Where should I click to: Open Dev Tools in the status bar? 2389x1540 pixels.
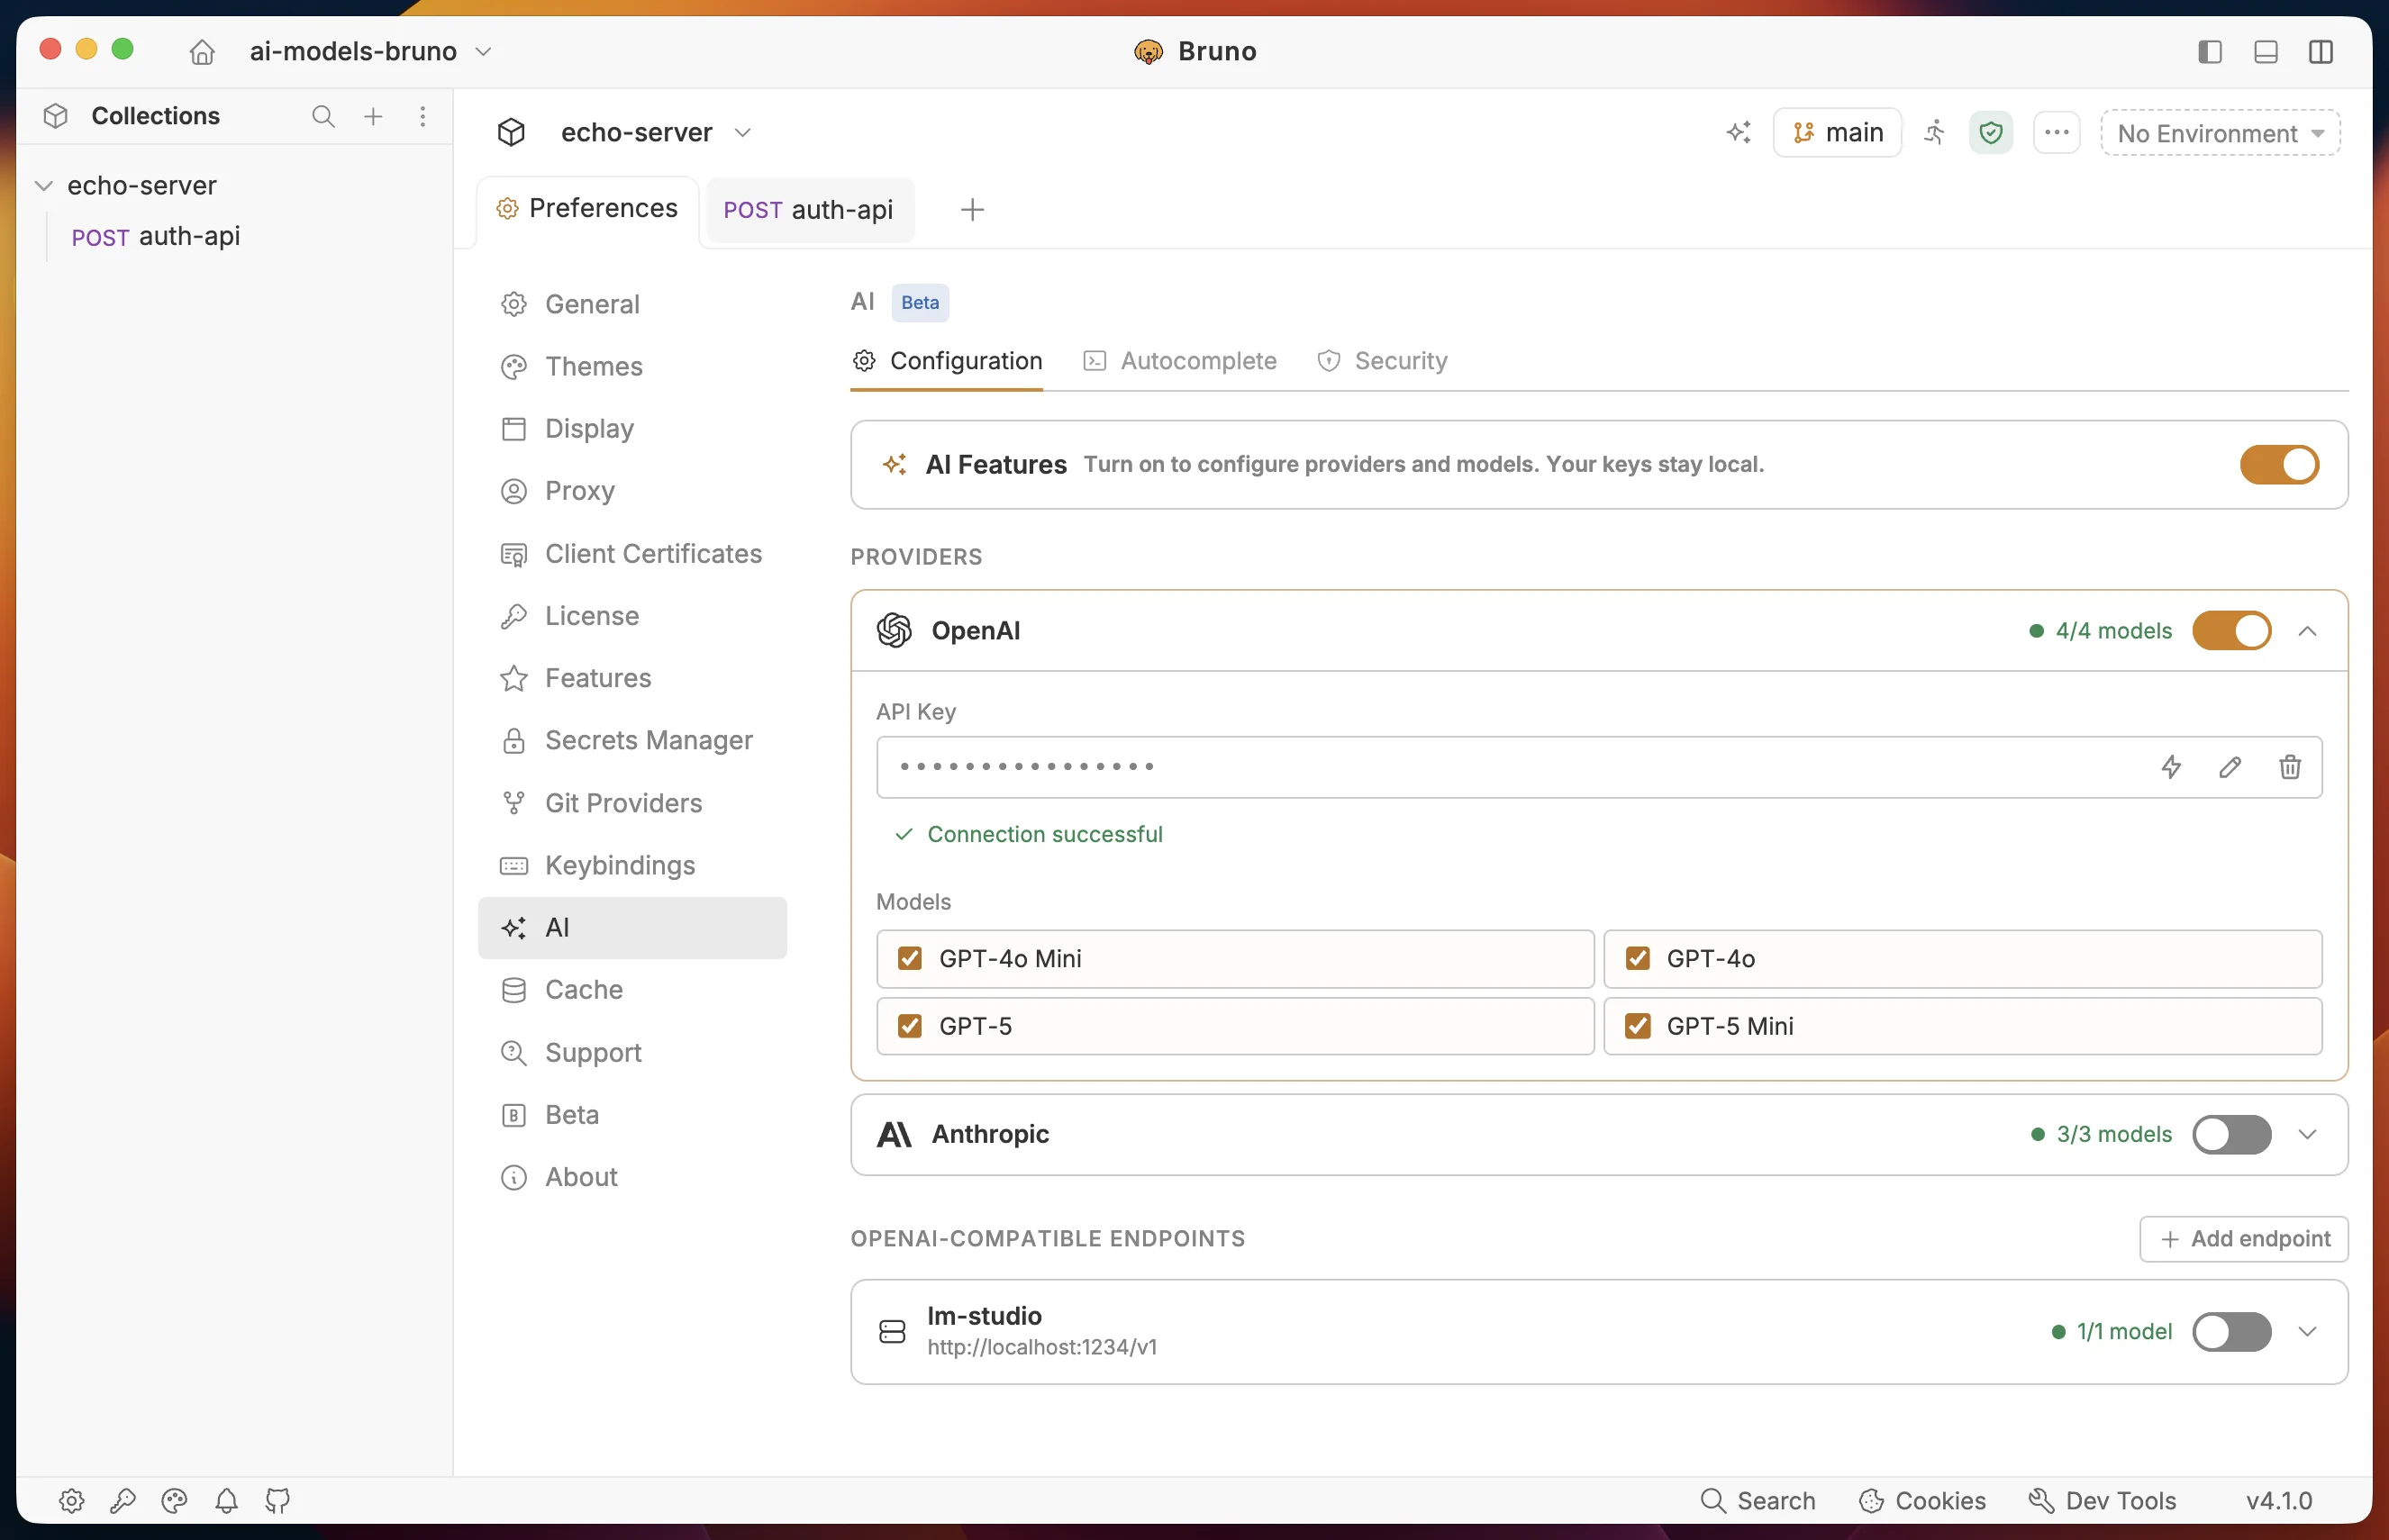[x=2102, y=1500]
